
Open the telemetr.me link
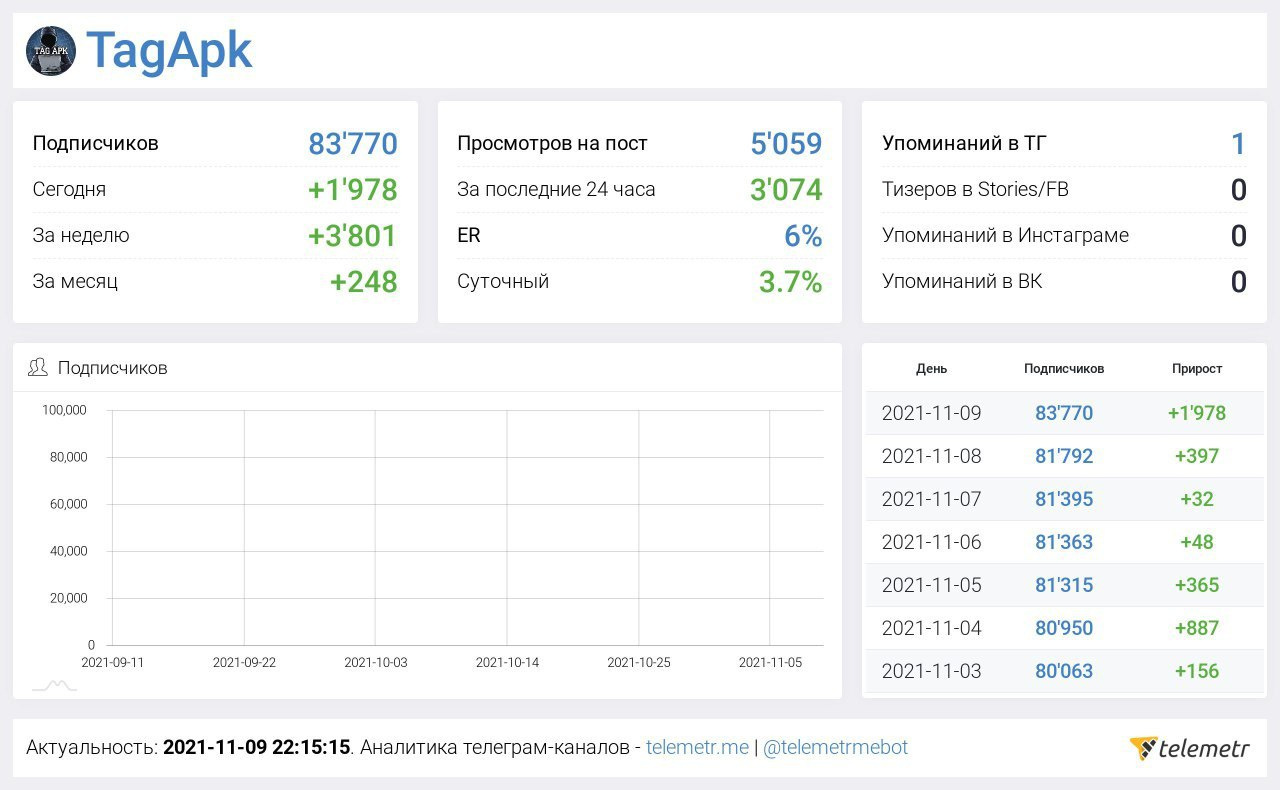[x=697, y=747]
